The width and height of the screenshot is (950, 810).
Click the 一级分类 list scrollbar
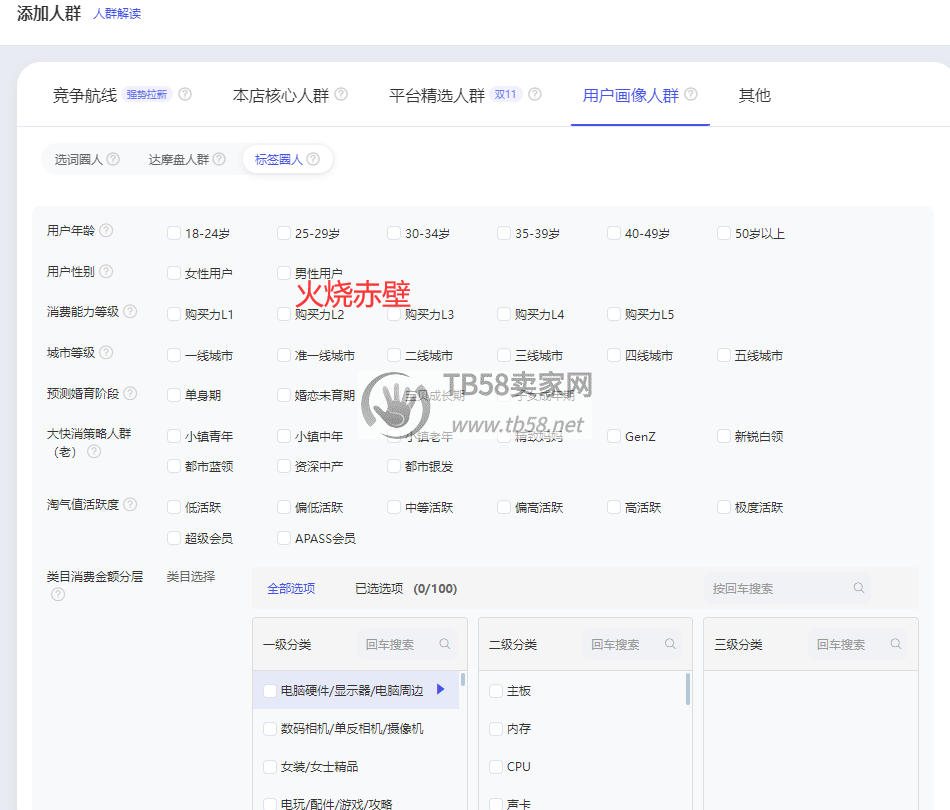click(463, 679)
